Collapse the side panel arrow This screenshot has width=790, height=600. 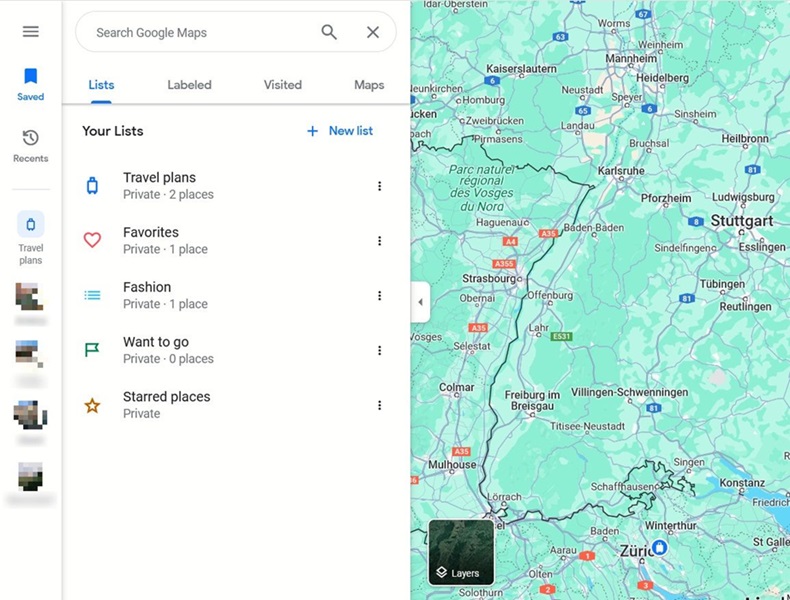tap(421, 302)
